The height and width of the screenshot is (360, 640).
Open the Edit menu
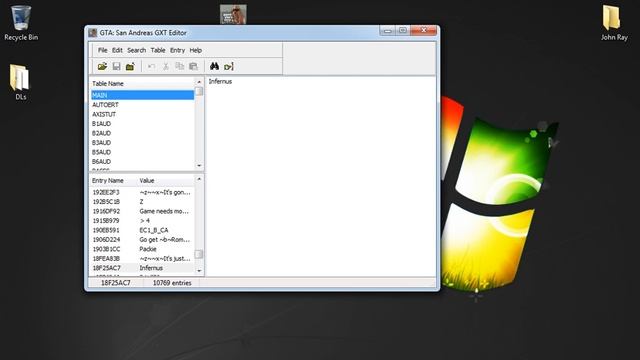point(117,50)
